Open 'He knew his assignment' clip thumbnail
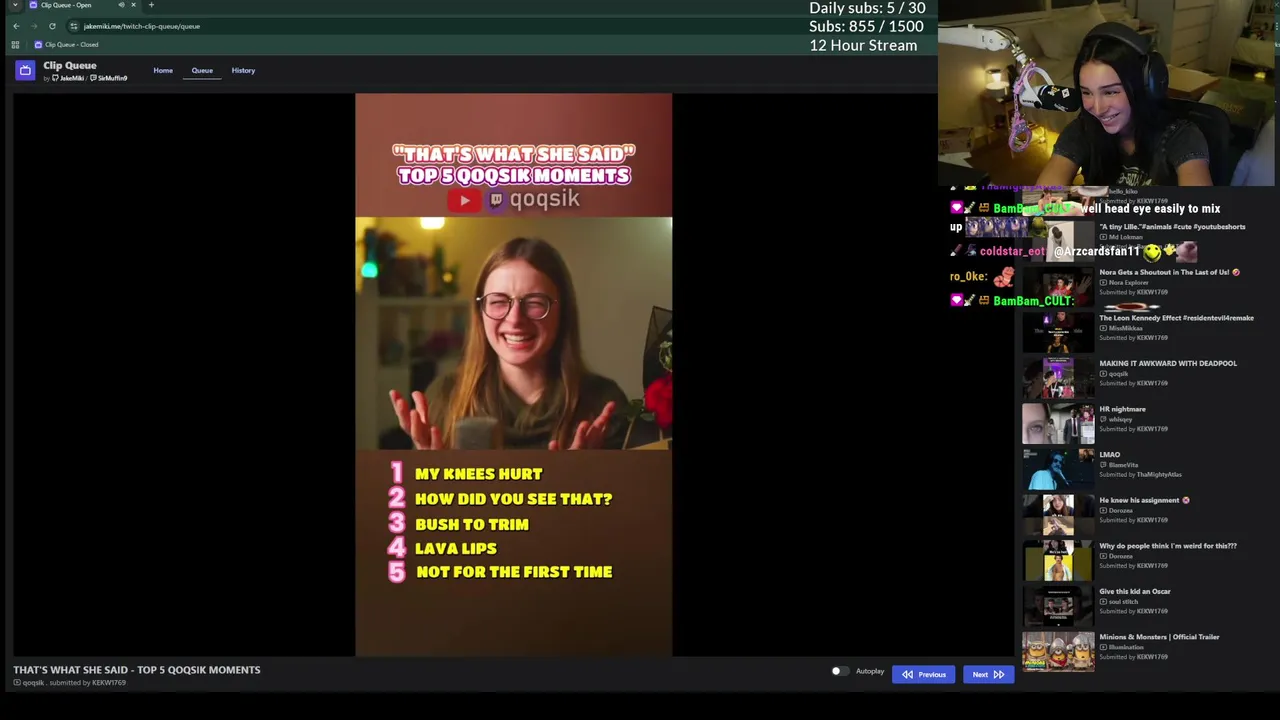The image size is (1280, 720). coord(1058,513)
